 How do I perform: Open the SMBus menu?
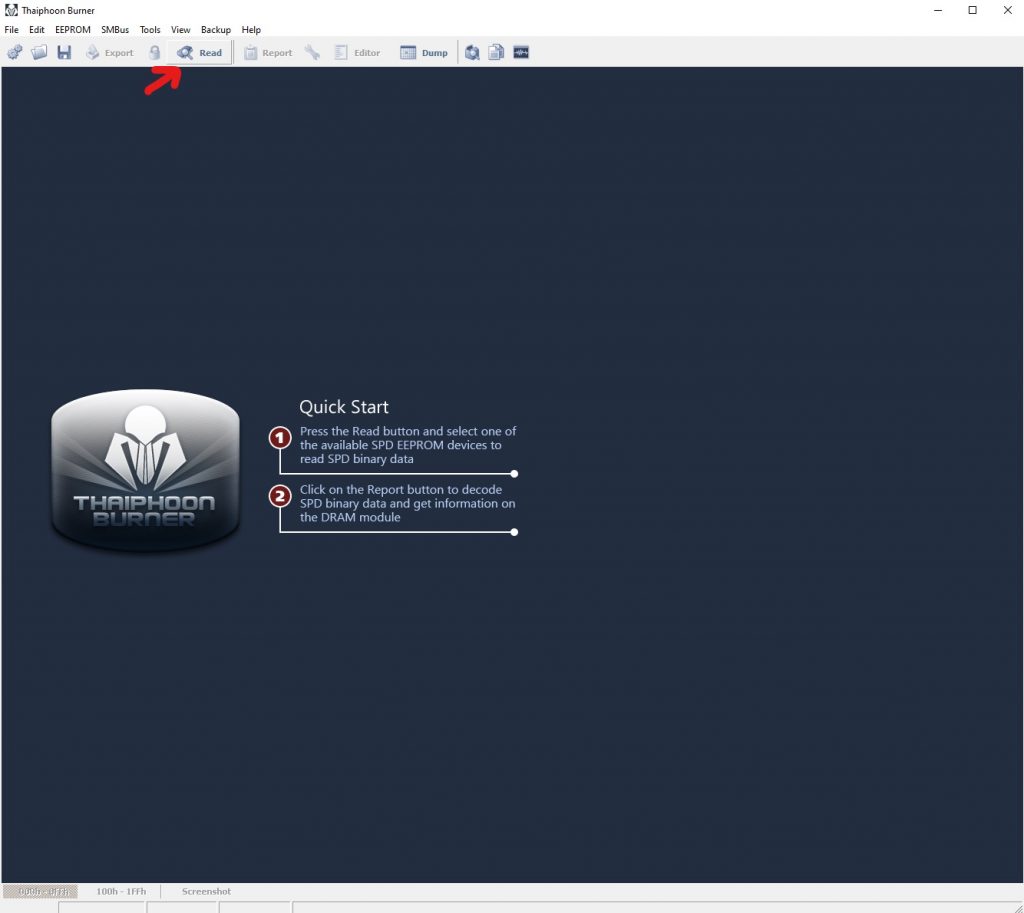pos(115,29)
